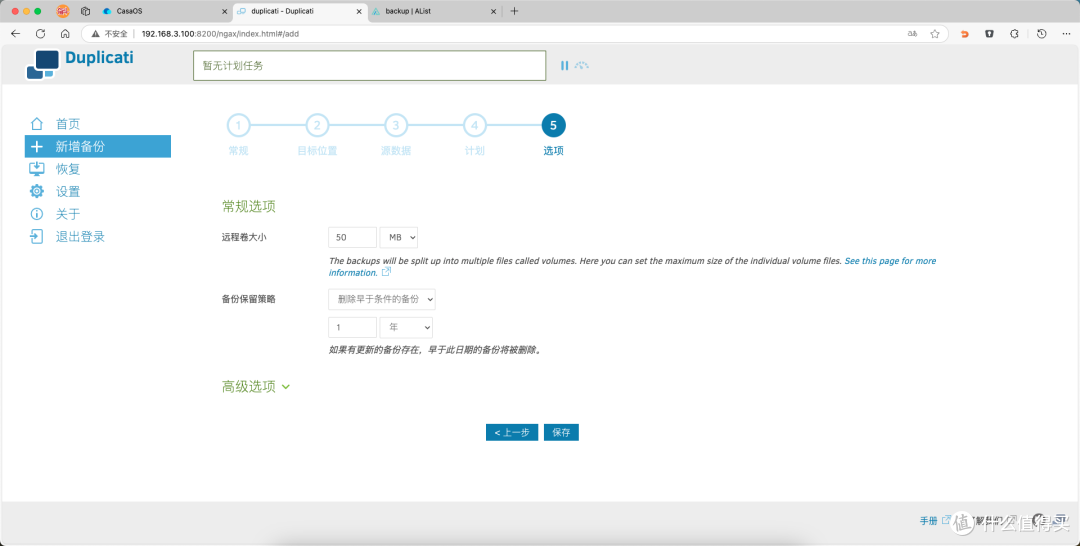Click the orange arrow extension icon
This screenshot has width=1080, height=546.
click(964, 34)
